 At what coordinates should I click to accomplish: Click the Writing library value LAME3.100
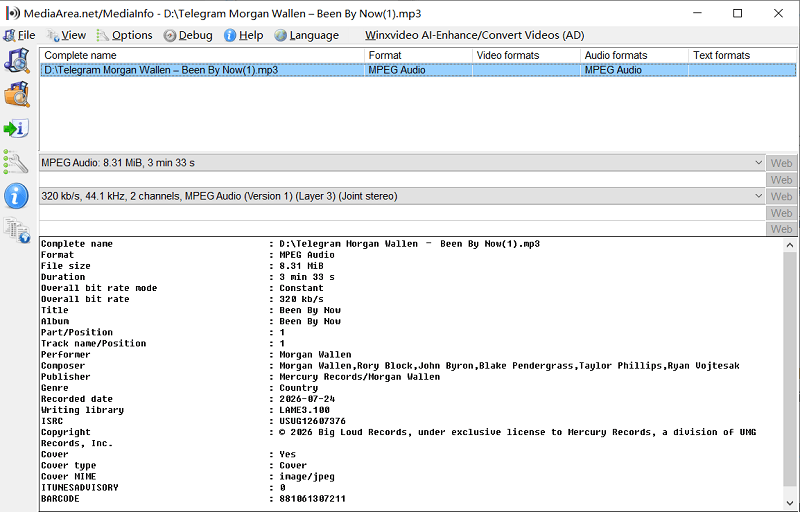pos(304,410)
